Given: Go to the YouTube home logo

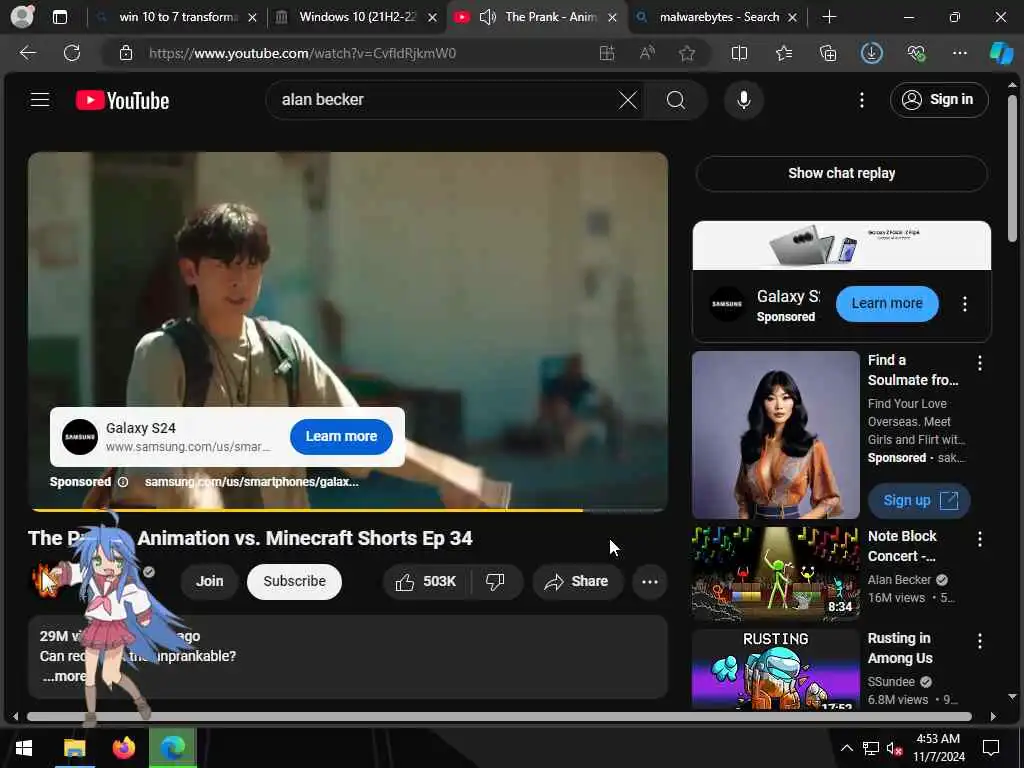Looking at the screenshot, I should (x=122, y=100).
